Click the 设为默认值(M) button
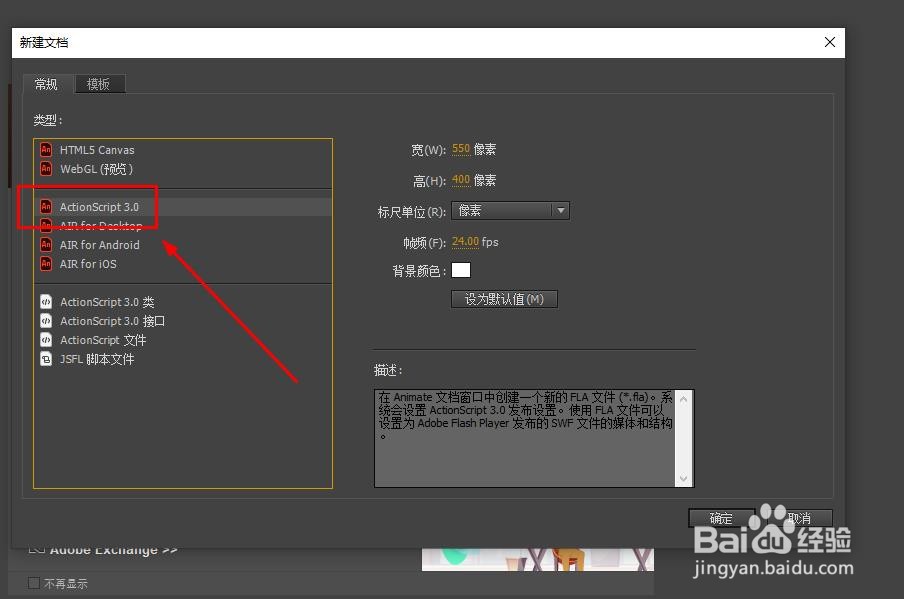Screen dimensions: 904x599 [504, 299]
